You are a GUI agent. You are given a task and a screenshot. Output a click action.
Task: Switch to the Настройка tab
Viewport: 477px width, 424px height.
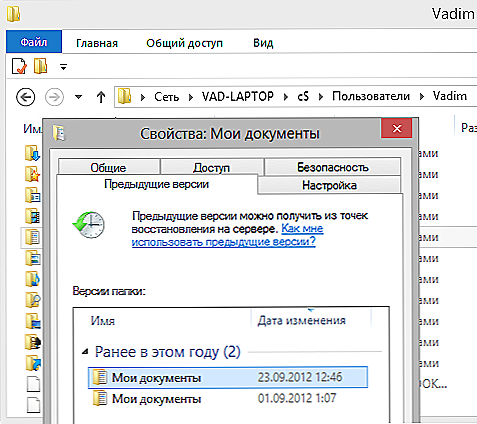(329, 185)
